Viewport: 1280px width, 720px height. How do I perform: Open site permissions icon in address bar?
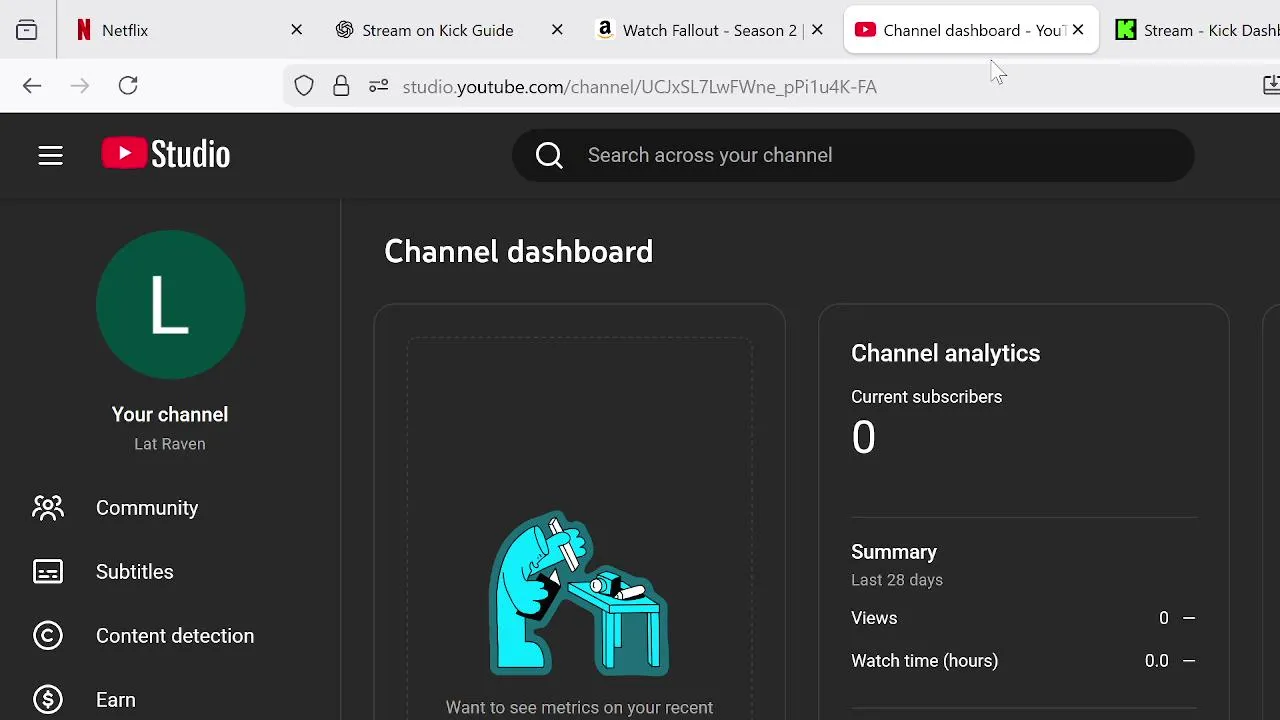pos(378,86)
